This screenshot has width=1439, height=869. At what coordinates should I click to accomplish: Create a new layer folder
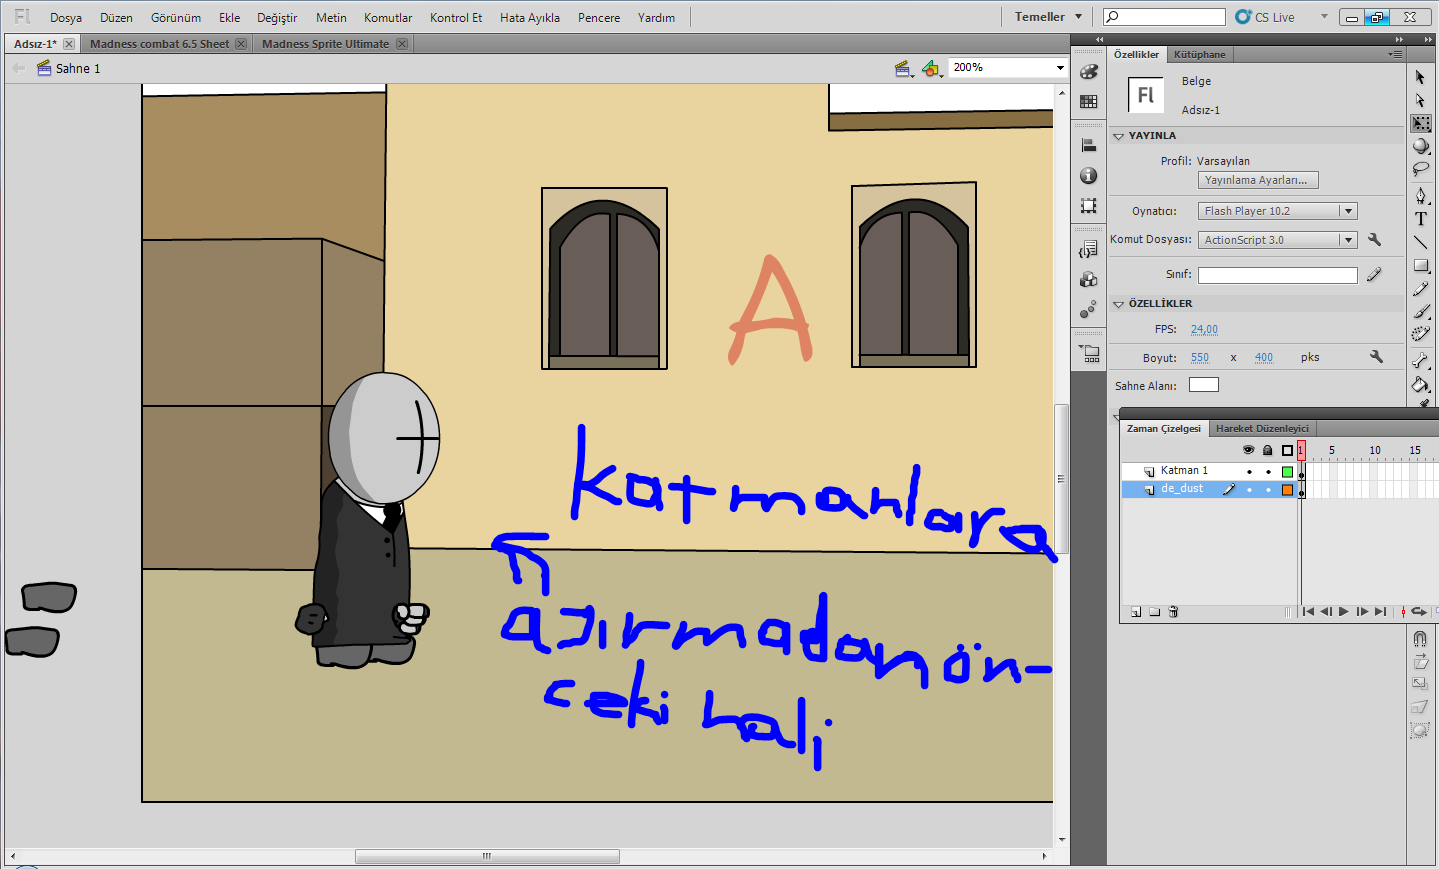[1155, 612]
